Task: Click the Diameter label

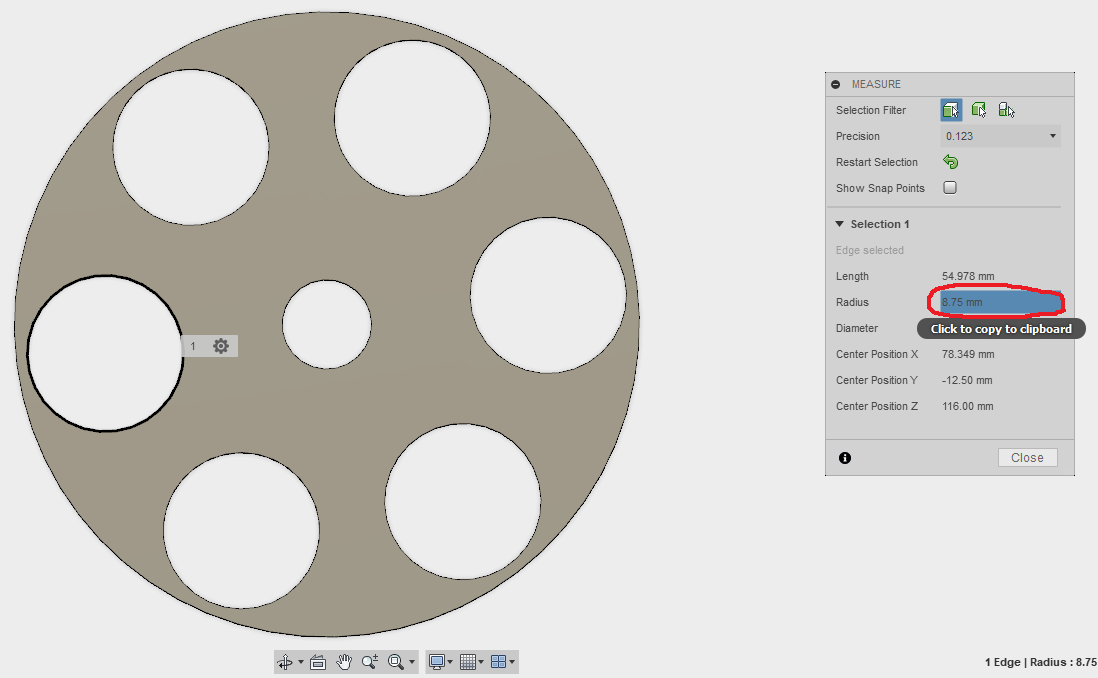Action: point(856,328)
